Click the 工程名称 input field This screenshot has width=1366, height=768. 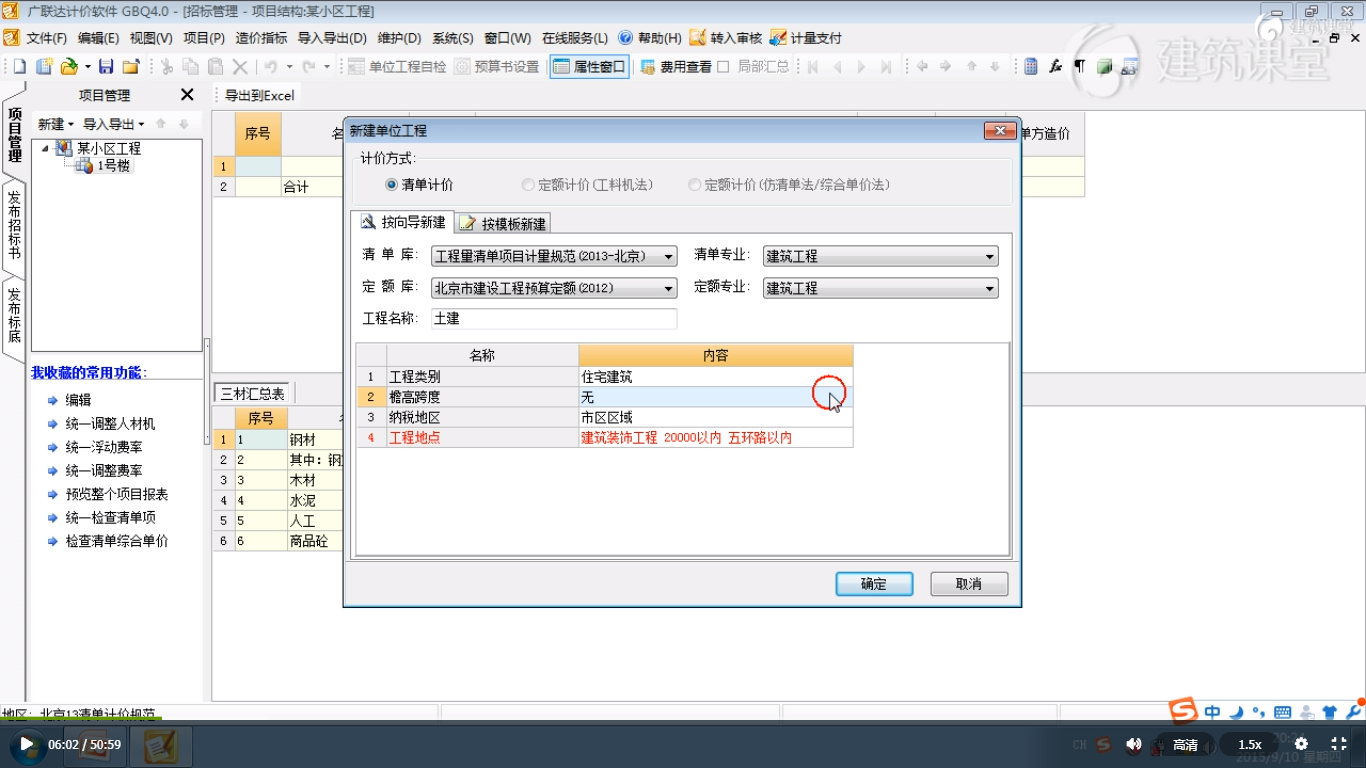pyautogui.click(x=554, y=319)
